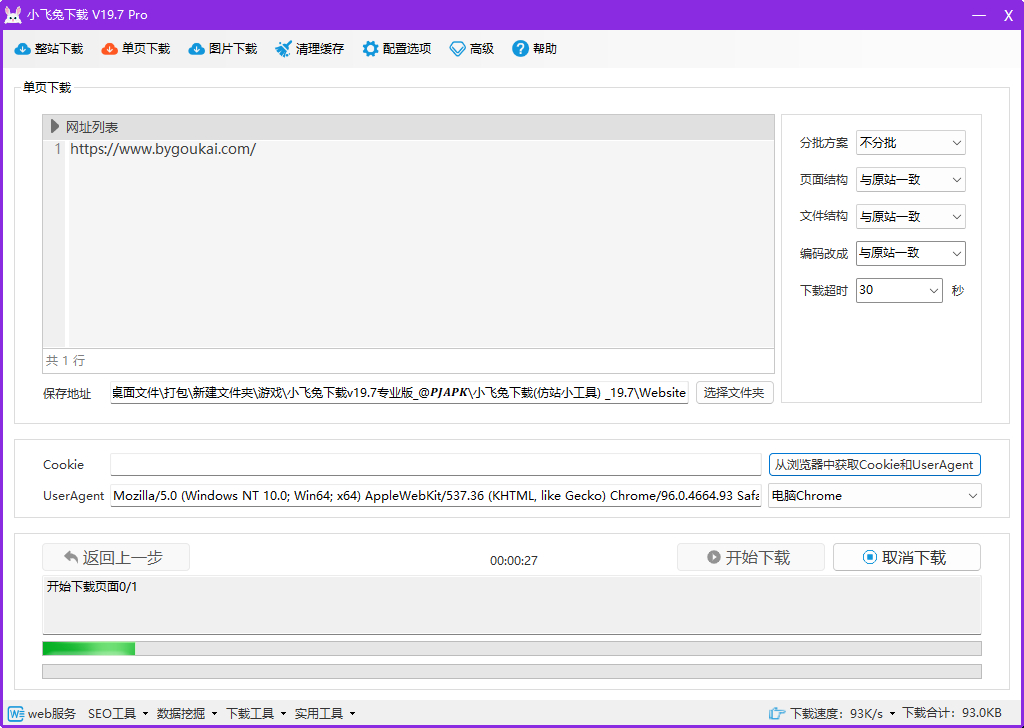The image size is (1024, 728).
Task: Click the 选择文件夹 button
Action: pyautogui.click(x=734, y=393)
